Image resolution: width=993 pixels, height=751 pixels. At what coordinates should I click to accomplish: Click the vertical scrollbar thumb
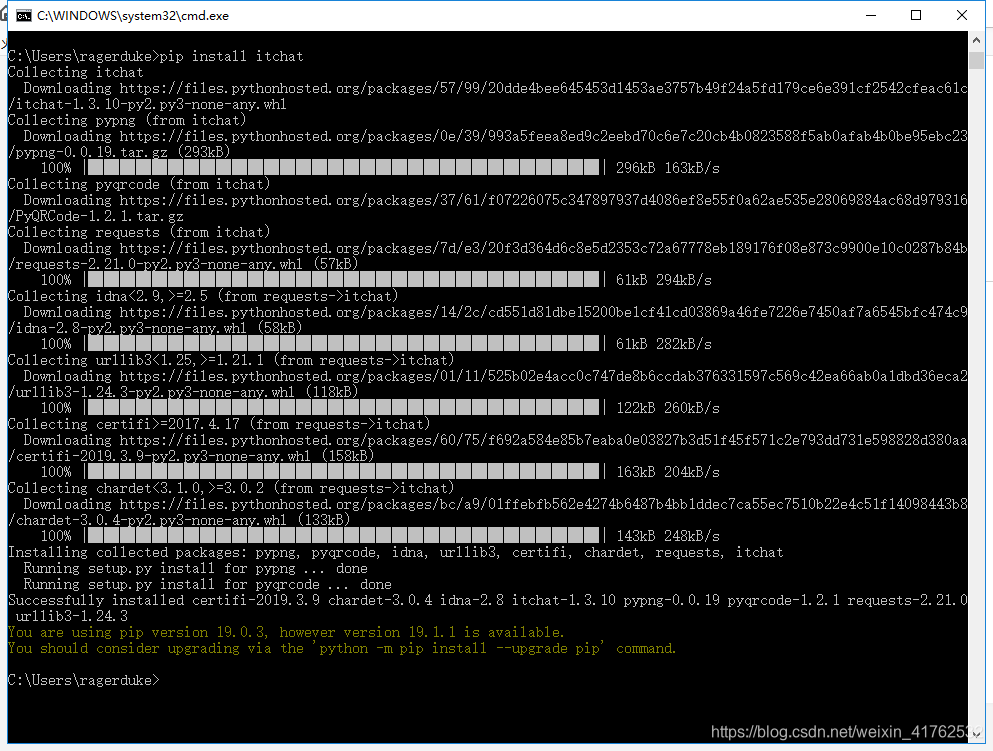point(976,61)
